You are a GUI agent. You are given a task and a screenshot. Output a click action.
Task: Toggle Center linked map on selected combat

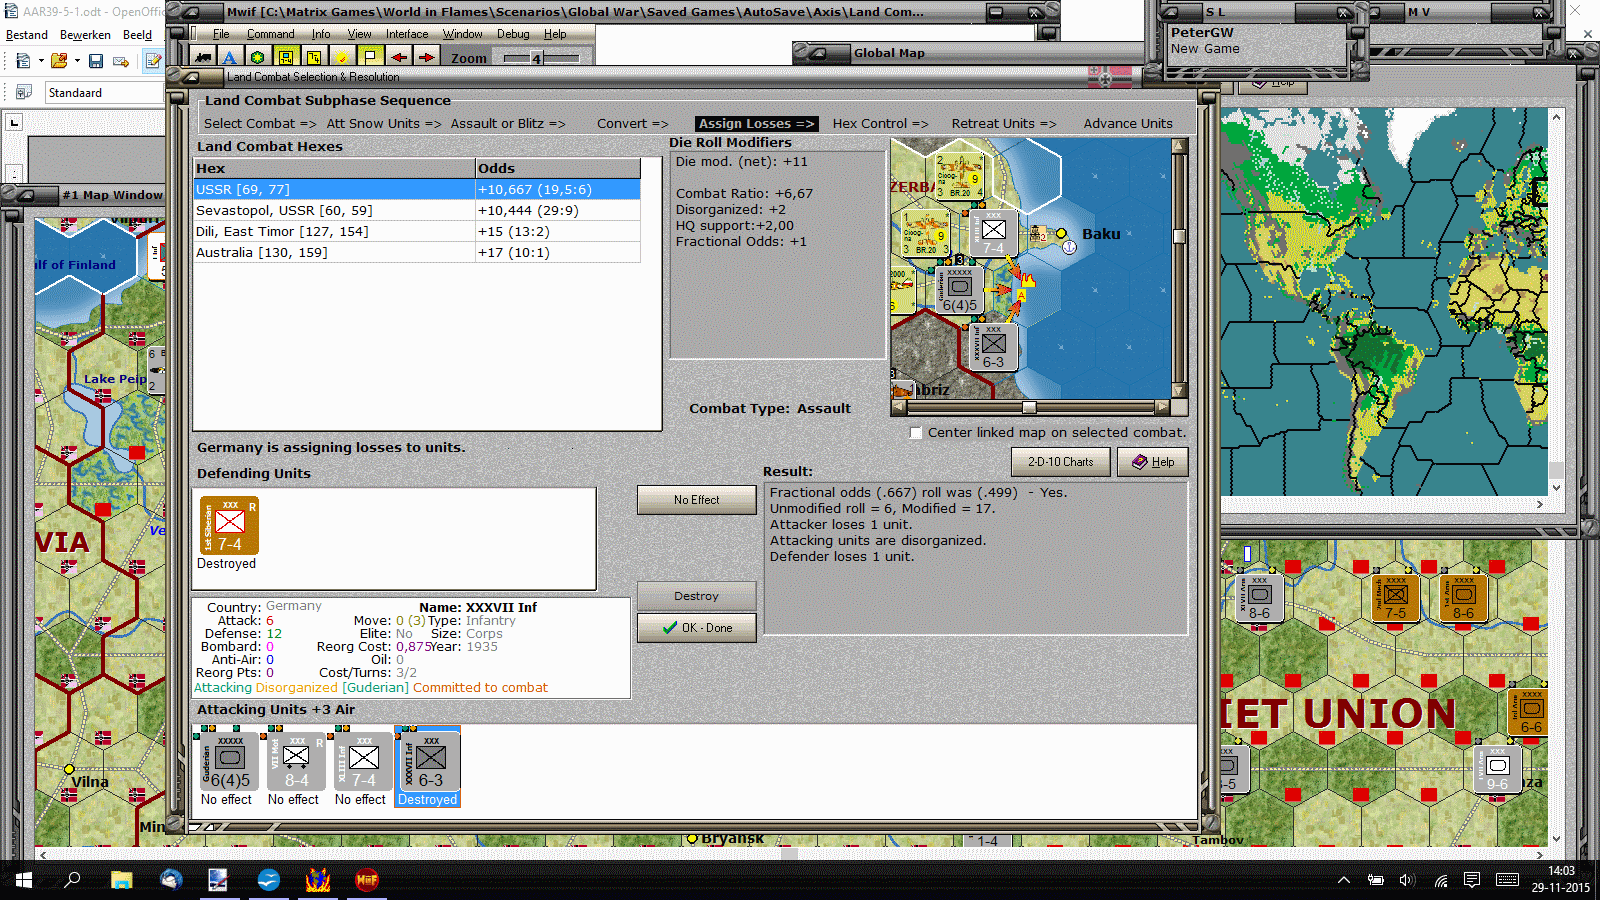coord(916,433)
